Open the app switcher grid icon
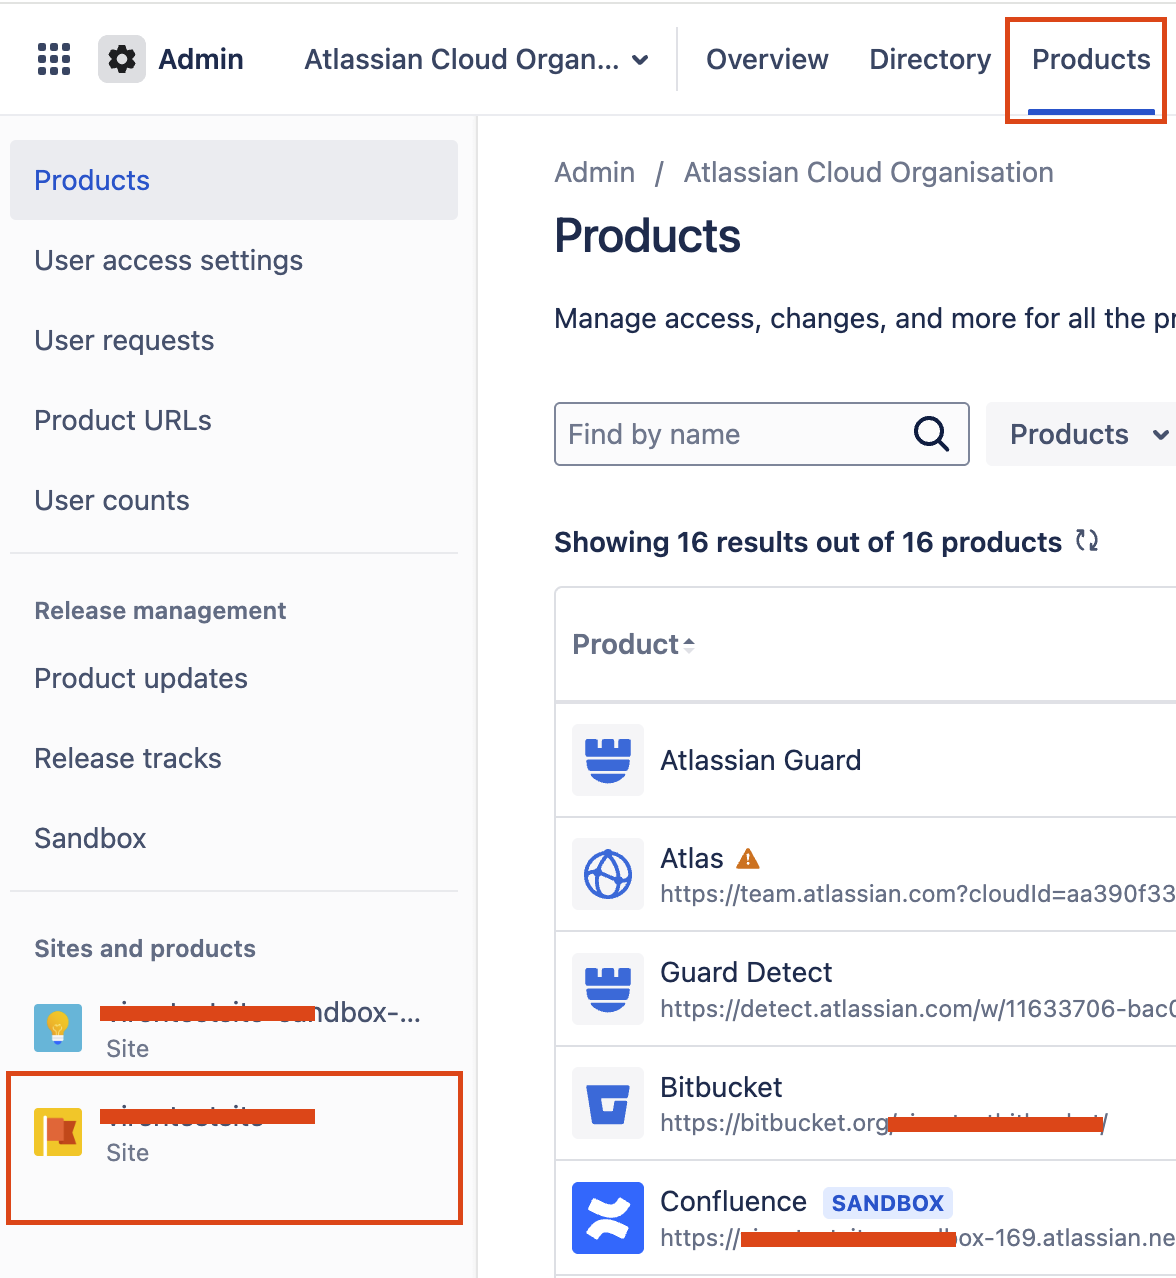The height and width of the screenshot is (1278, 1176). [x=54, y=59]
